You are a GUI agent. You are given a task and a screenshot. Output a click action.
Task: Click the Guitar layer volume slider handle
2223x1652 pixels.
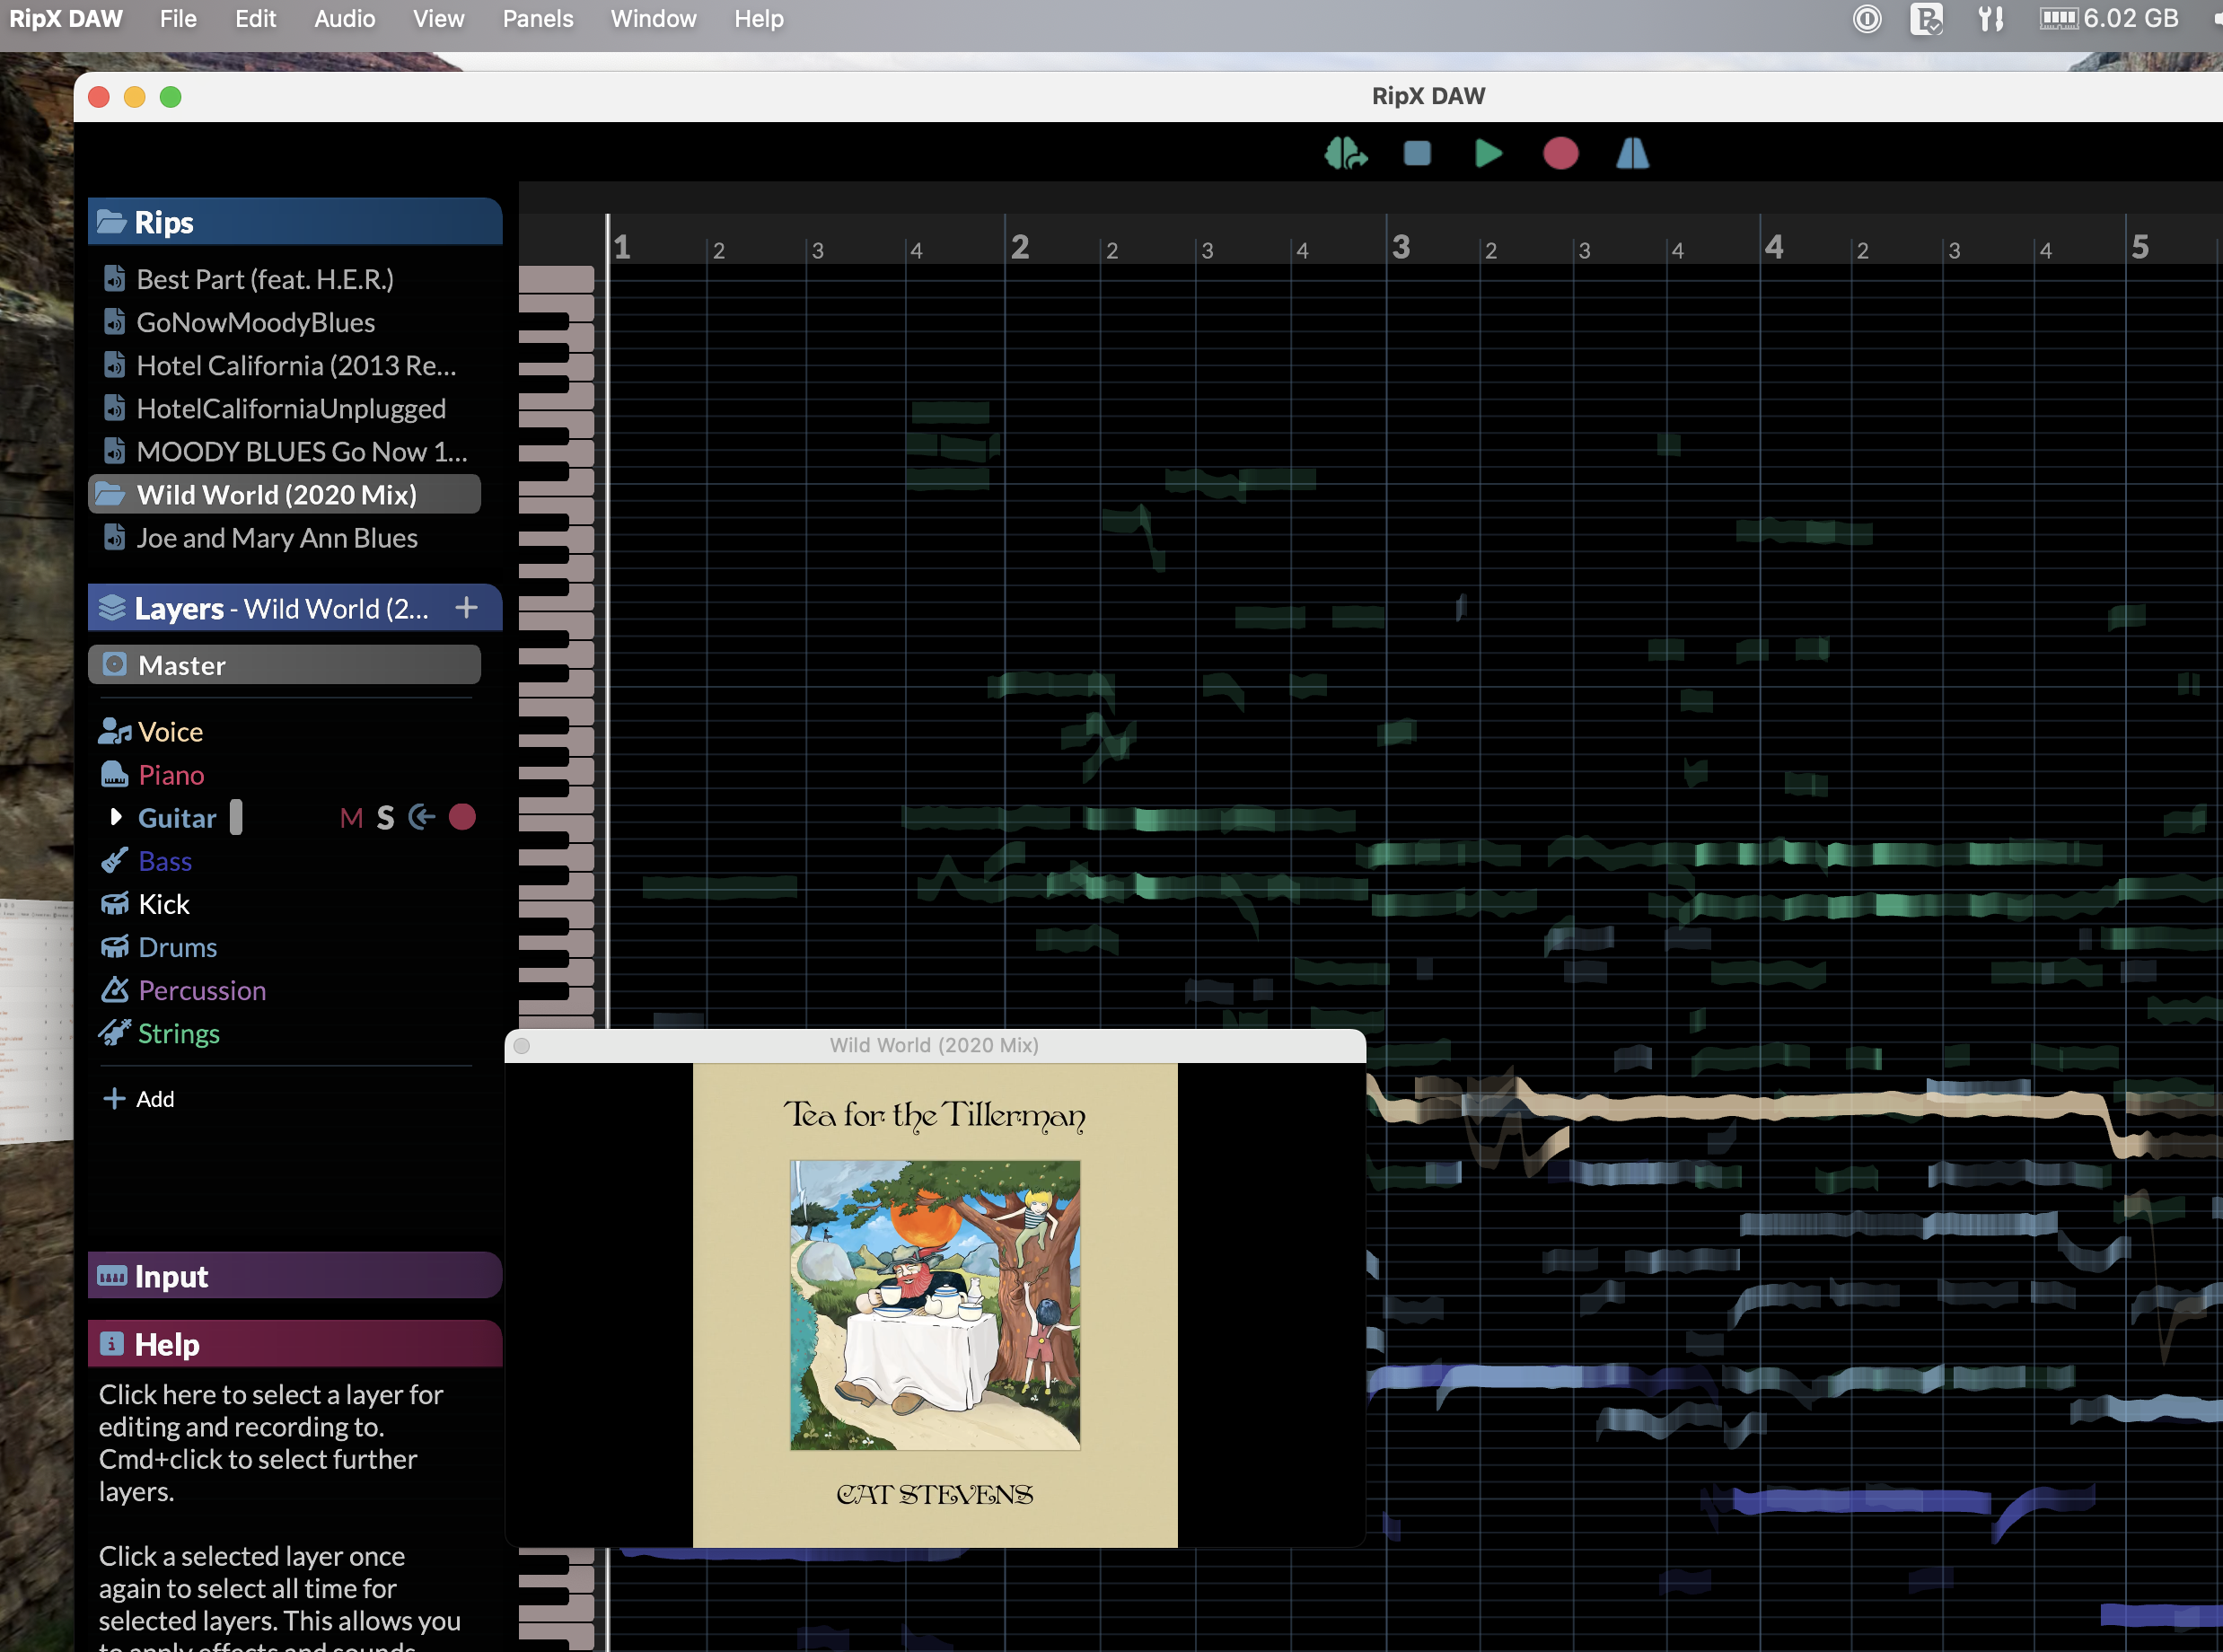(236, 817)
